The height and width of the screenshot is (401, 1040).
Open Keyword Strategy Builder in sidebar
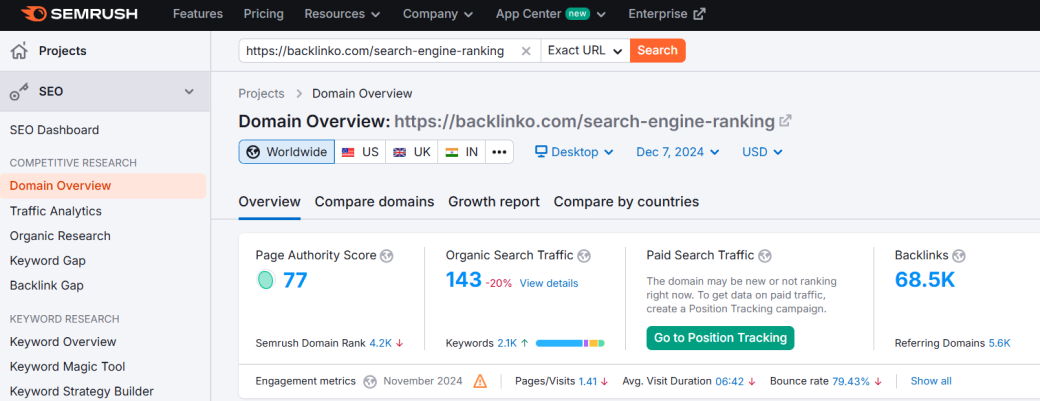[x=82, y=392]
